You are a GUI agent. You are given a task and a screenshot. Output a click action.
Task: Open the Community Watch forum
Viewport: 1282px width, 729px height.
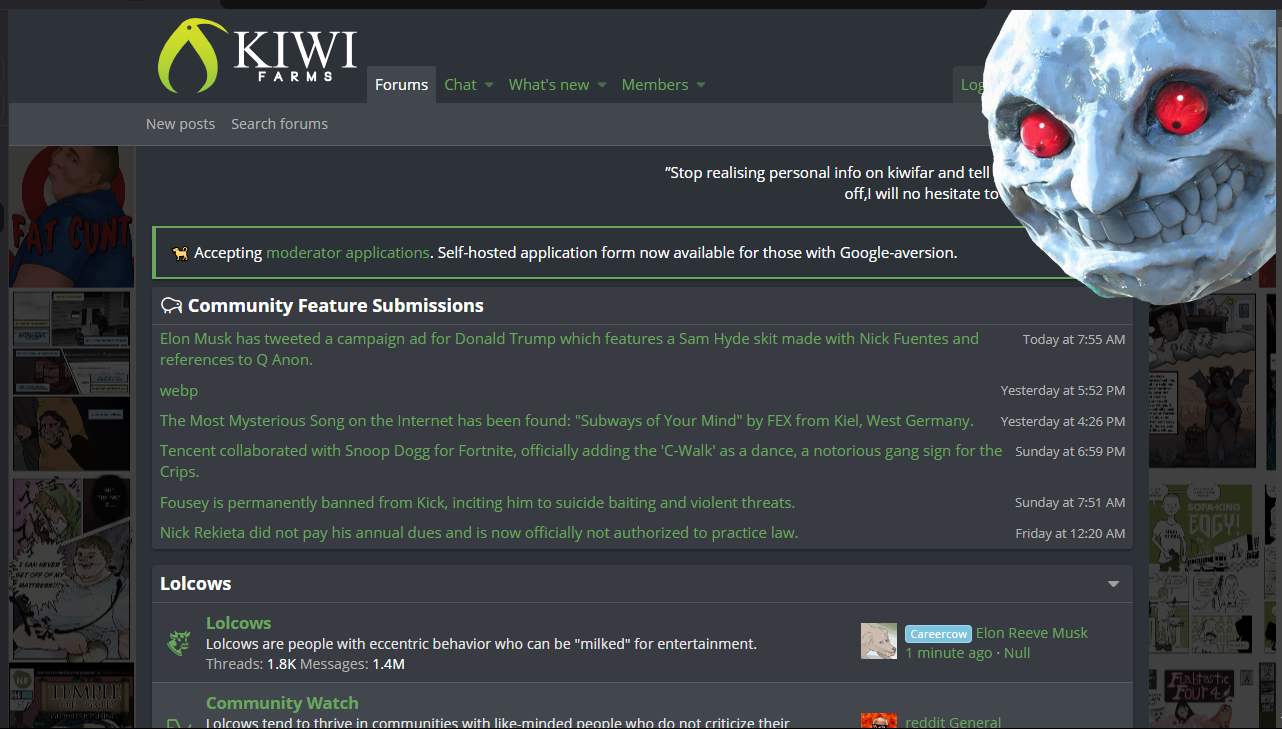pos(282,703)
